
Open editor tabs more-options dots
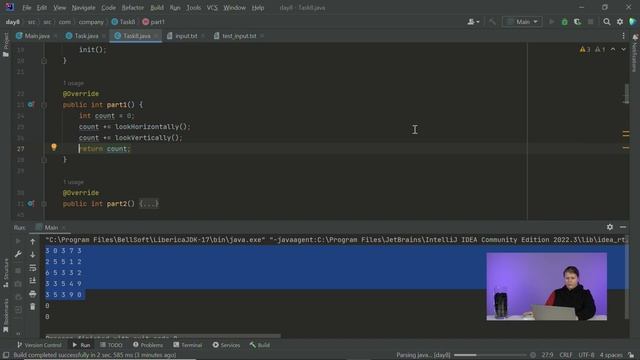[623, 36]
